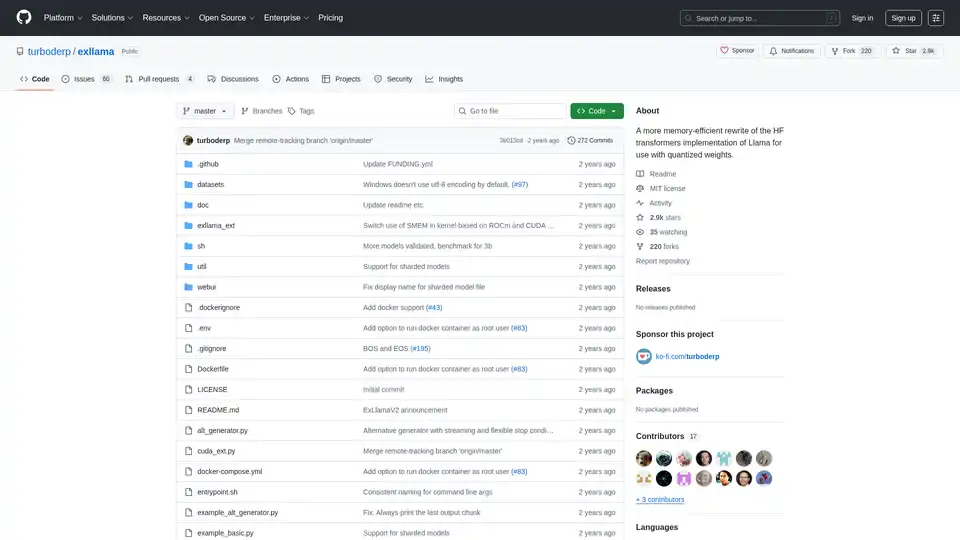Click the Sign up button
The image size is (960, 540).
click(x=903, y=18)
